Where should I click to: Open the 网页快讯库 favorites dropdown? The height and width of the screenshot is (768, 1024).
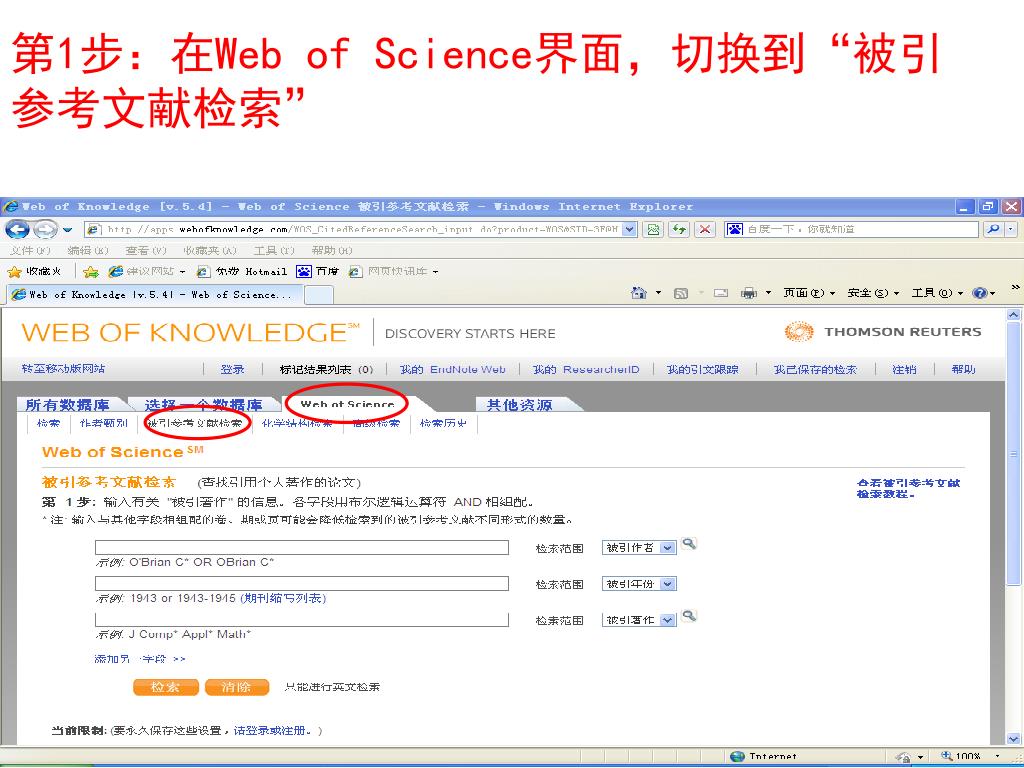(x=393, y=271)
